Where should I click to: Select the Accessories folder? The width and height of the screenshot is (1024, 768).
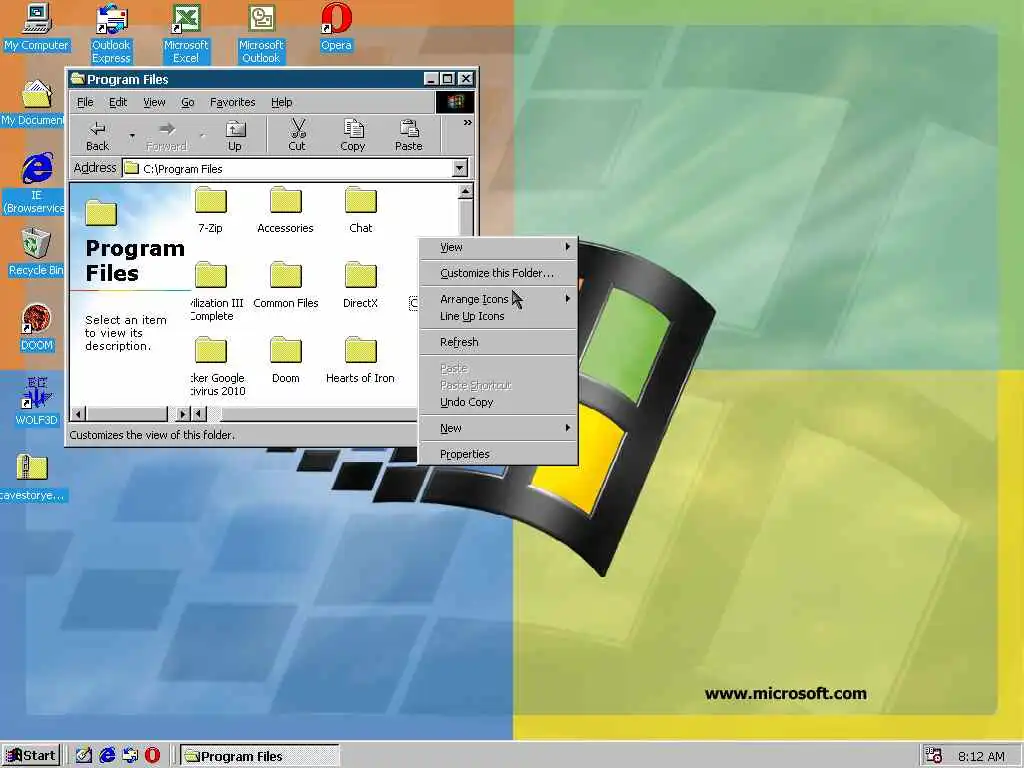click(285, 210)
